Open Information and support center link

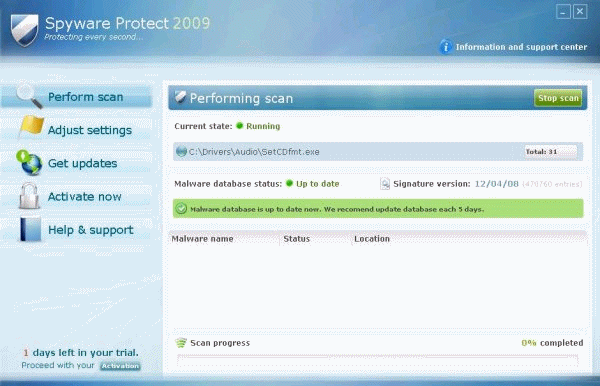(521, 47)
